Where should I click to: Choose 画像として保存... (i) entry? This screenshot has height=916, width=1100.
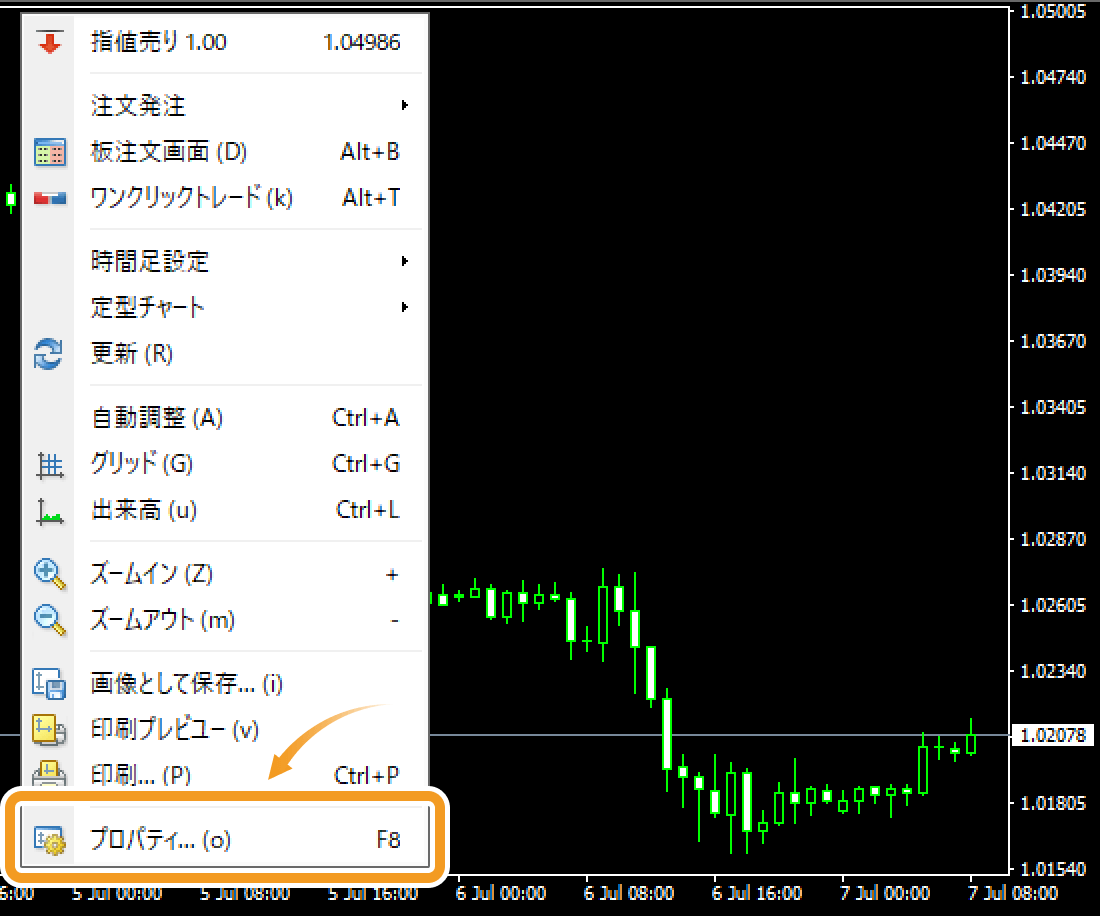[224, 684]
